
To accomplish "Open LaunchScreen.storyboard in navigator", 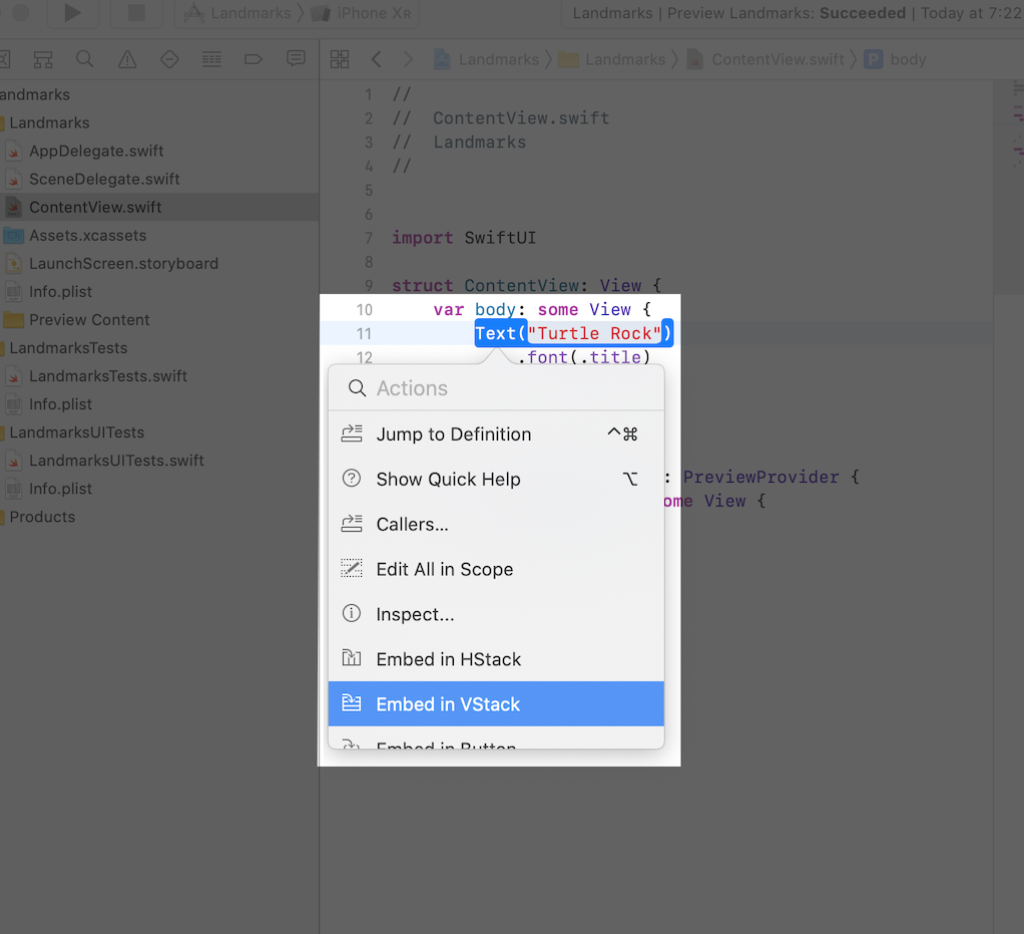I will coord(123,263).
